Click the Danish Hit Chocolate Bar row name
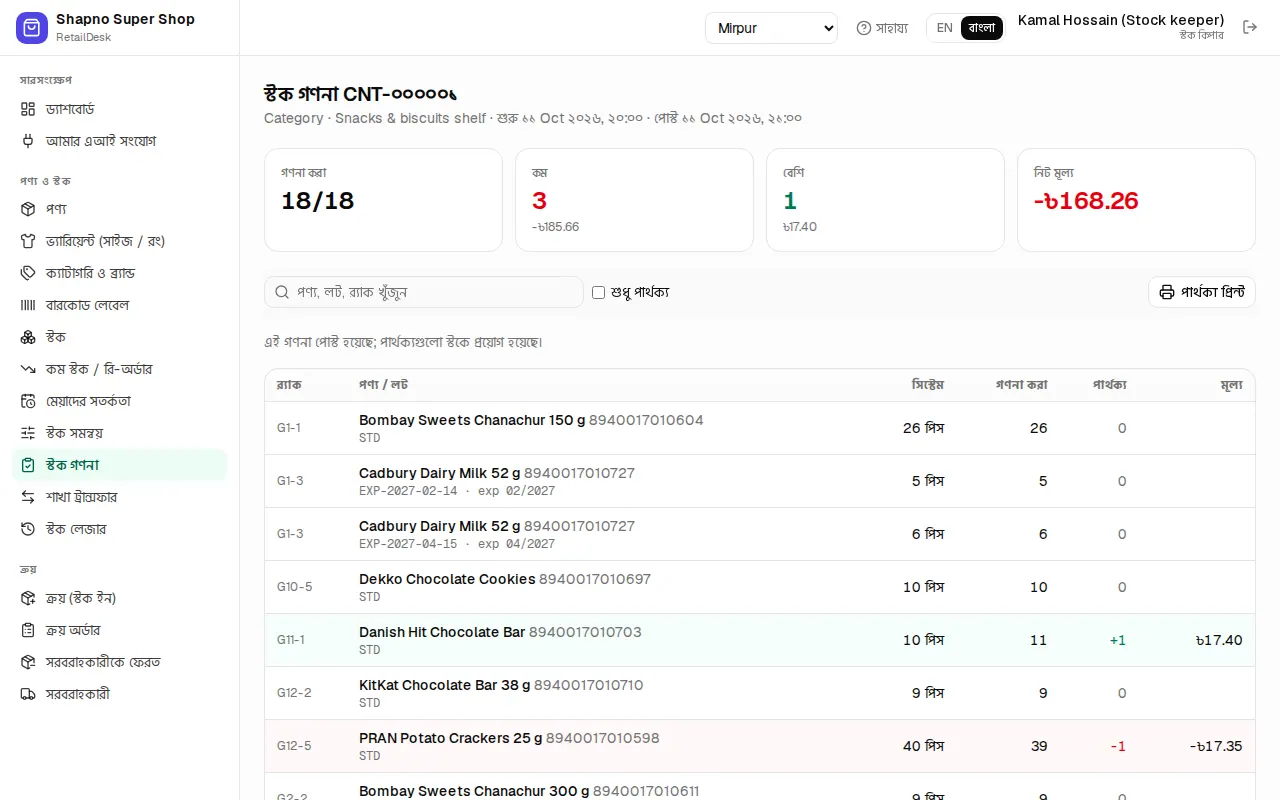Image resolution: width=1280 pixels, height=800 pixels. pos(442,632)
